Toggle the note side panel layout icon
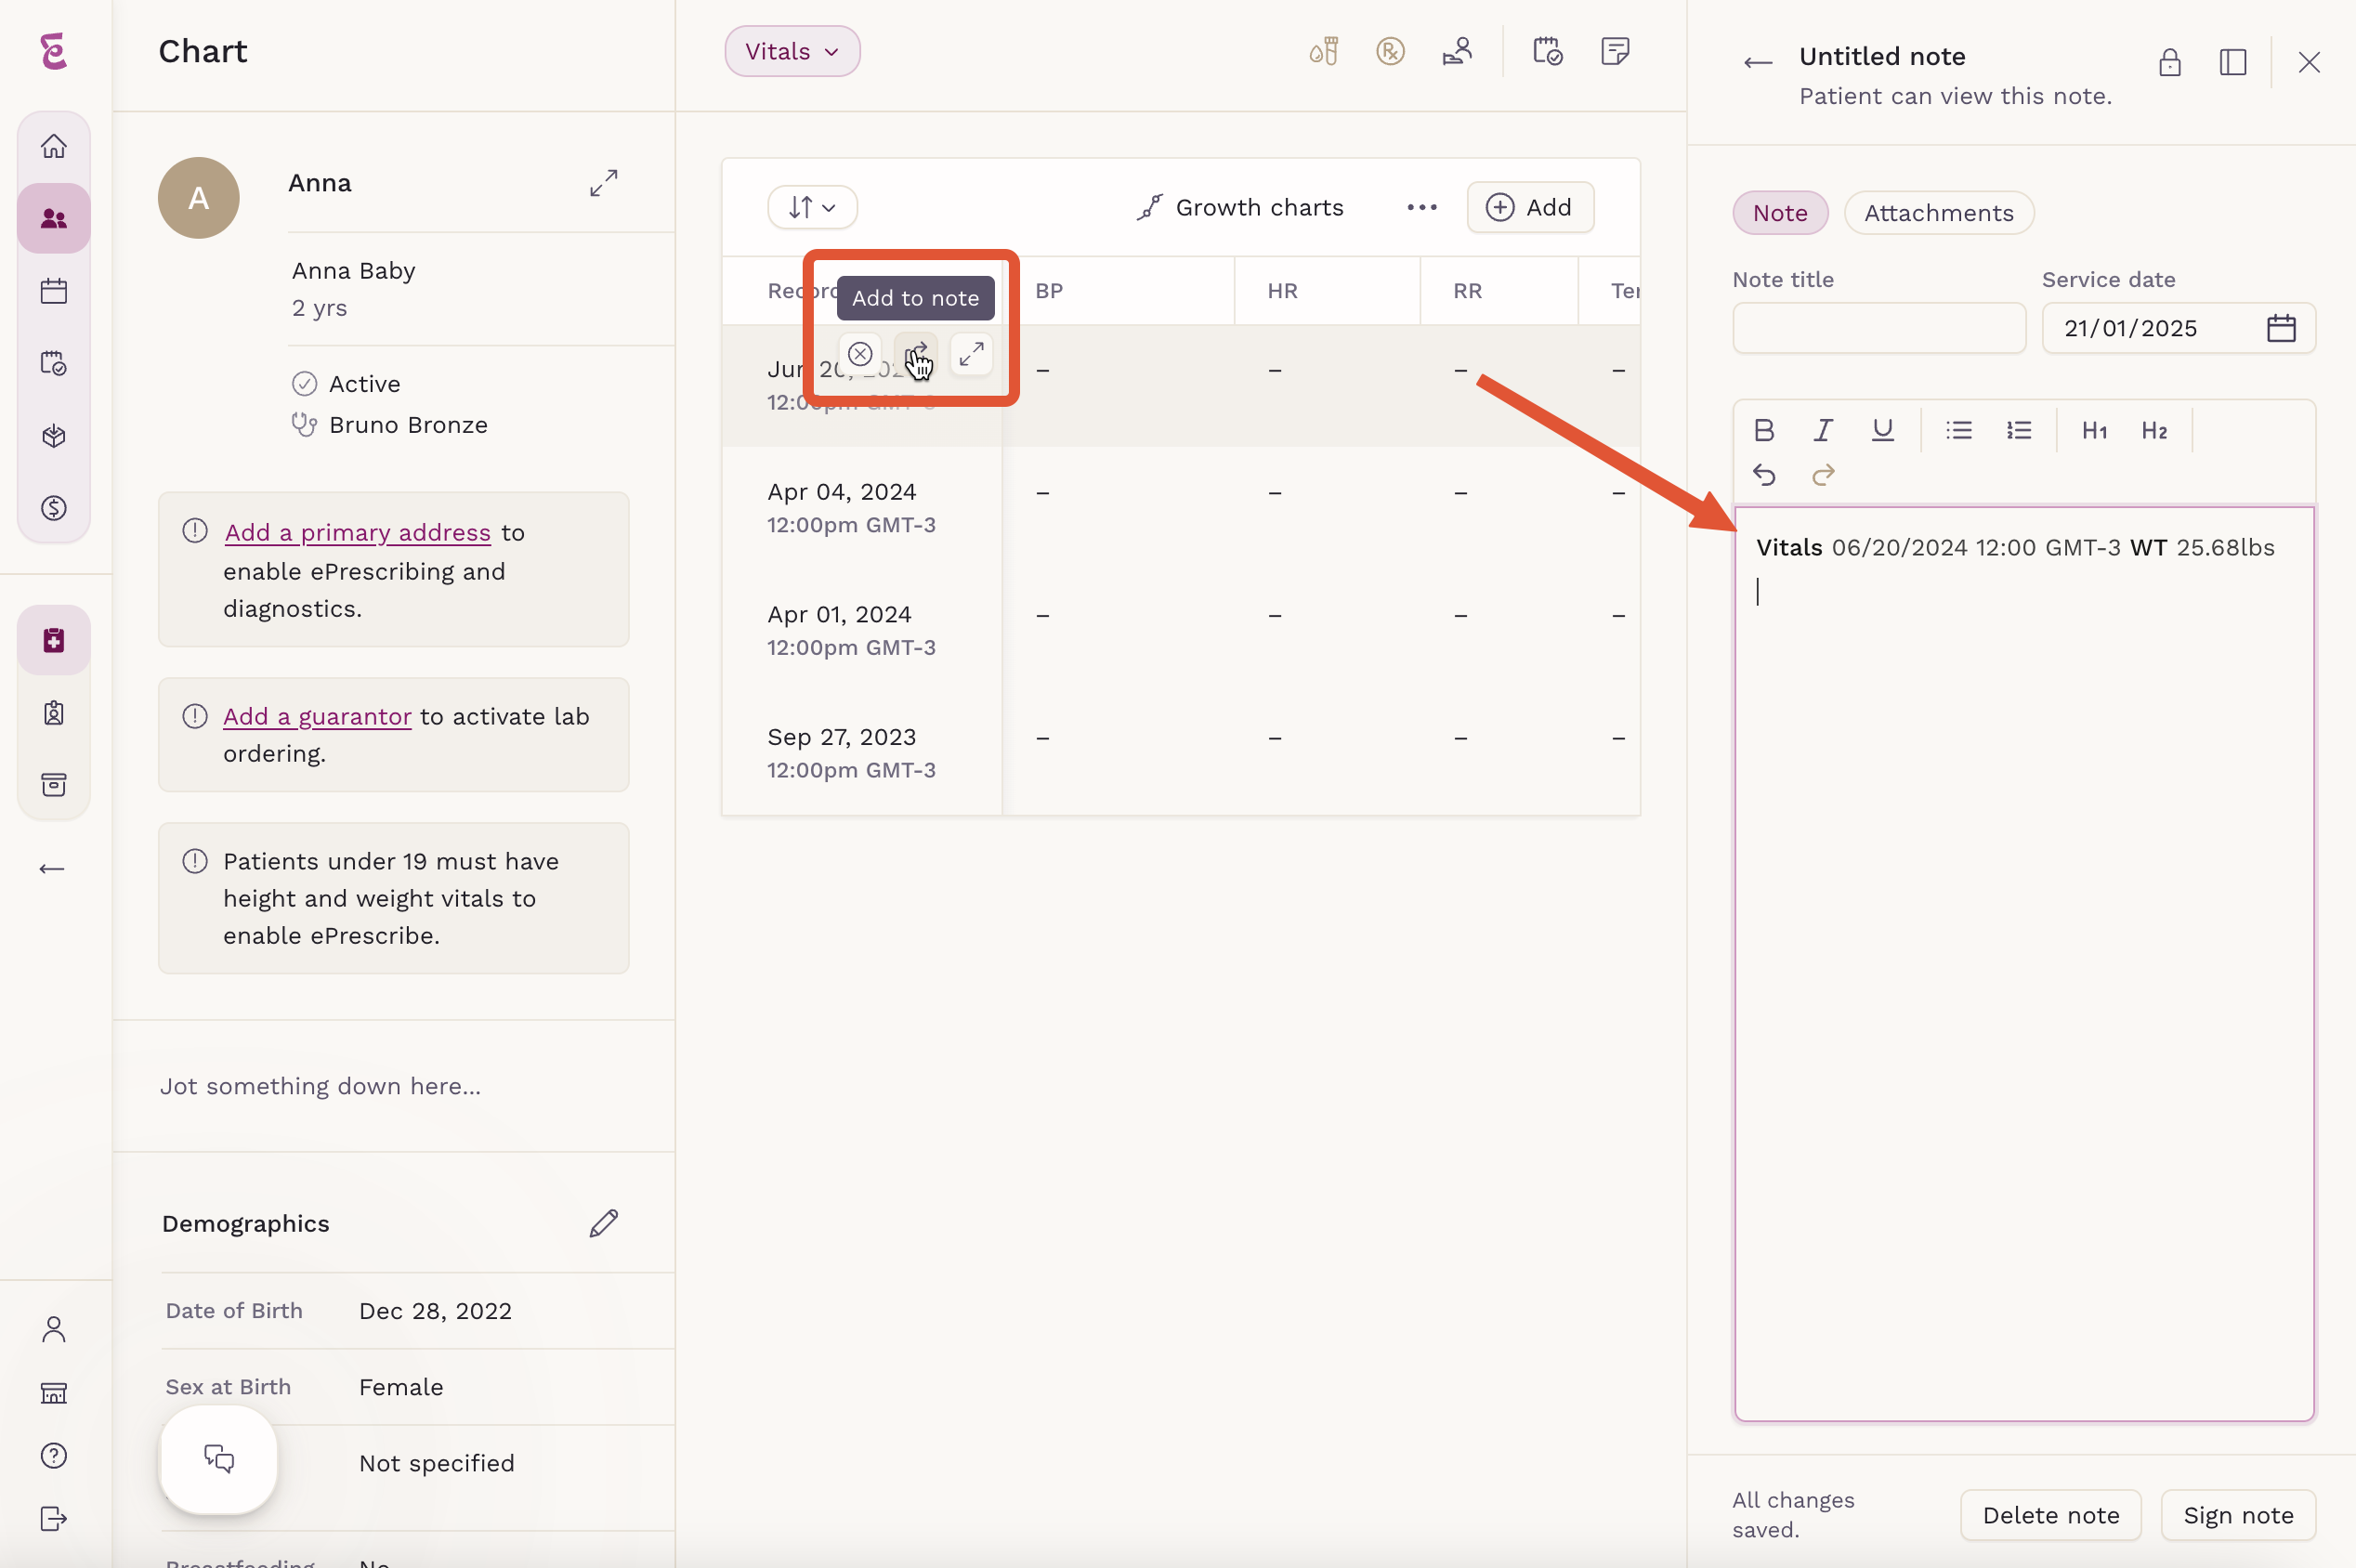This screenshot has width=2356, height=1568. click(2233, 62)
